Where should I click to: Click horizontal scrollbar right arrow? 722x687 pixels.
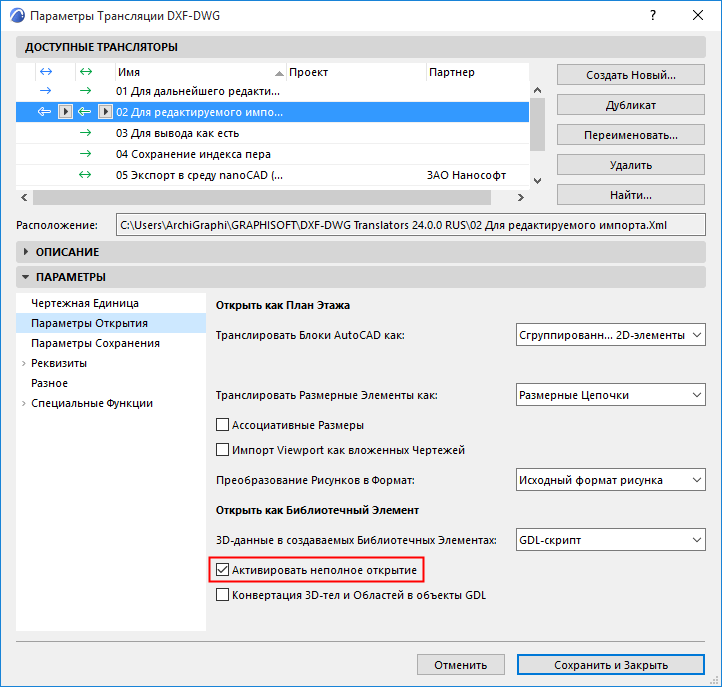(521, 198)
